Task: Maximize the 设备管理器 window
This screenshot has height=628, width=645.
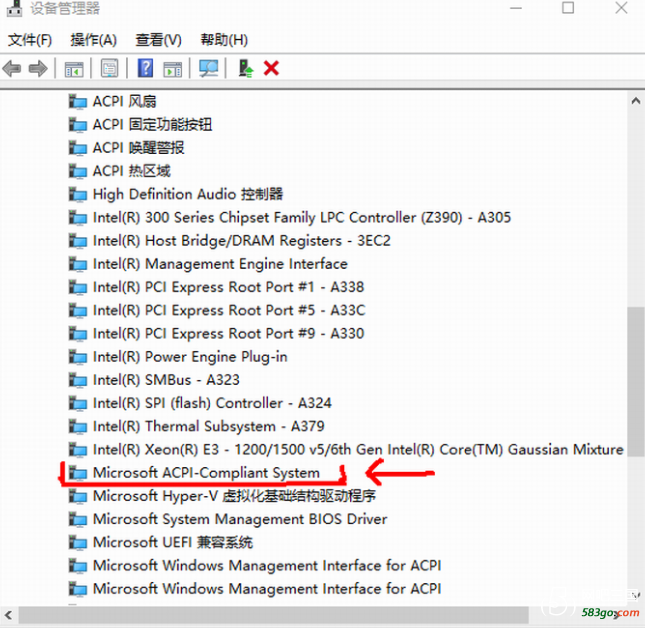Action: click(x=568, y=8)
